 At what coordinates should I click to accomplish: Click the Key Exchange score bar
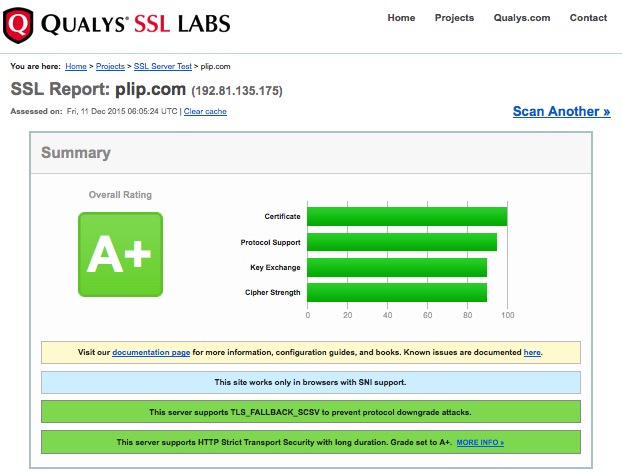click(x=397, y=267)
